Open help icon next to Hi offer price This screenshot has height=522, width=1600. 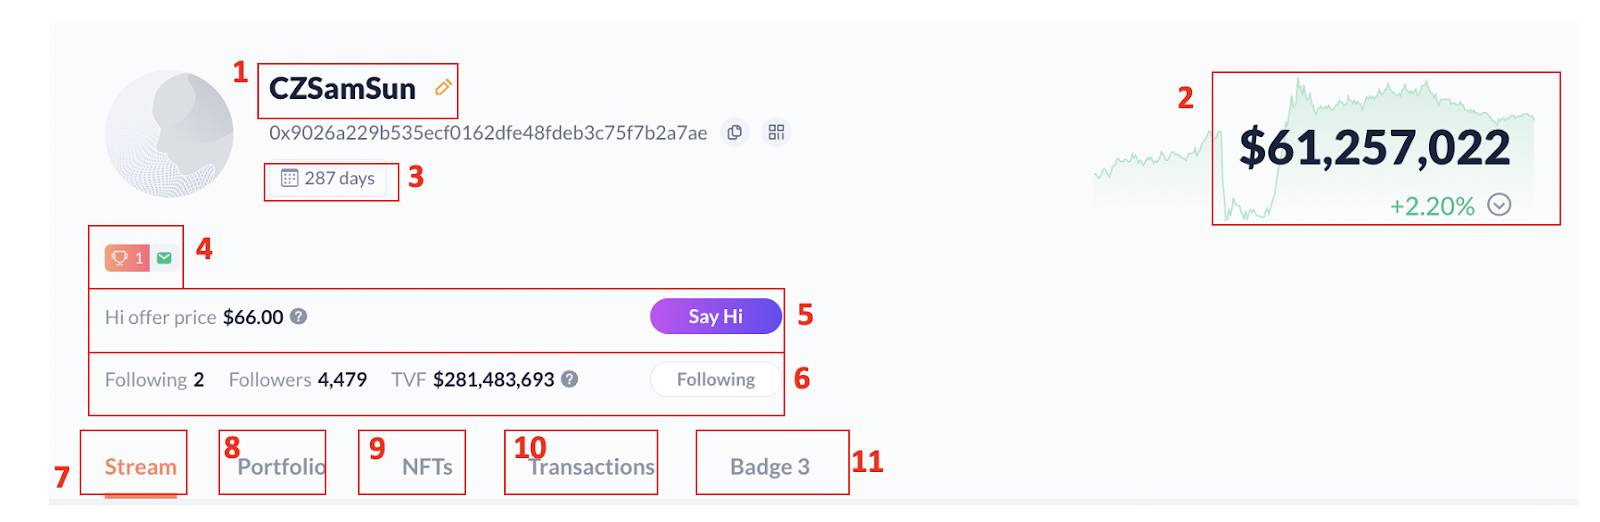(298, 316)
